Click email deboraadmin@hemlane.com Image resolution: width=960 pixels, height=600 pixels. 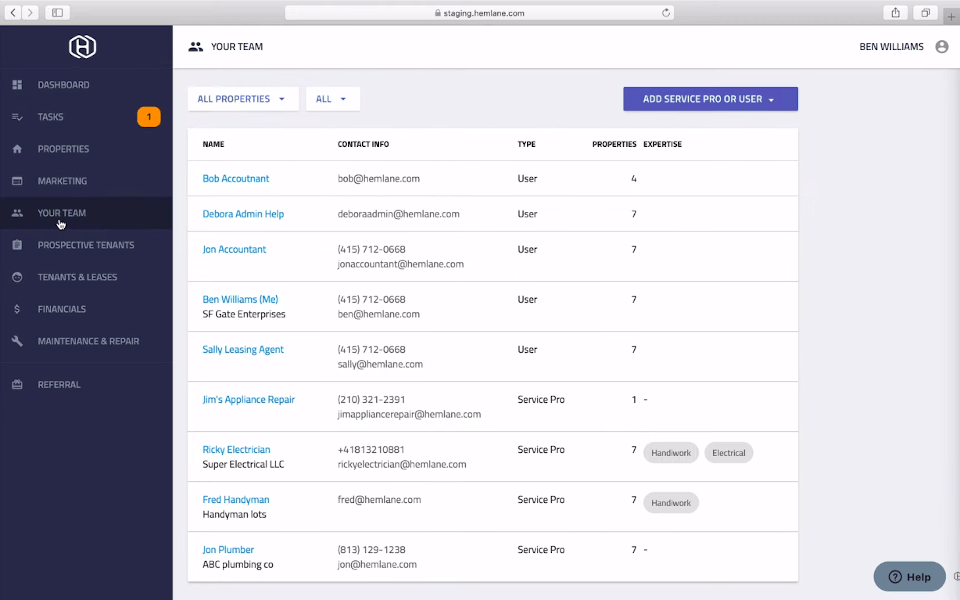[399, 214]
